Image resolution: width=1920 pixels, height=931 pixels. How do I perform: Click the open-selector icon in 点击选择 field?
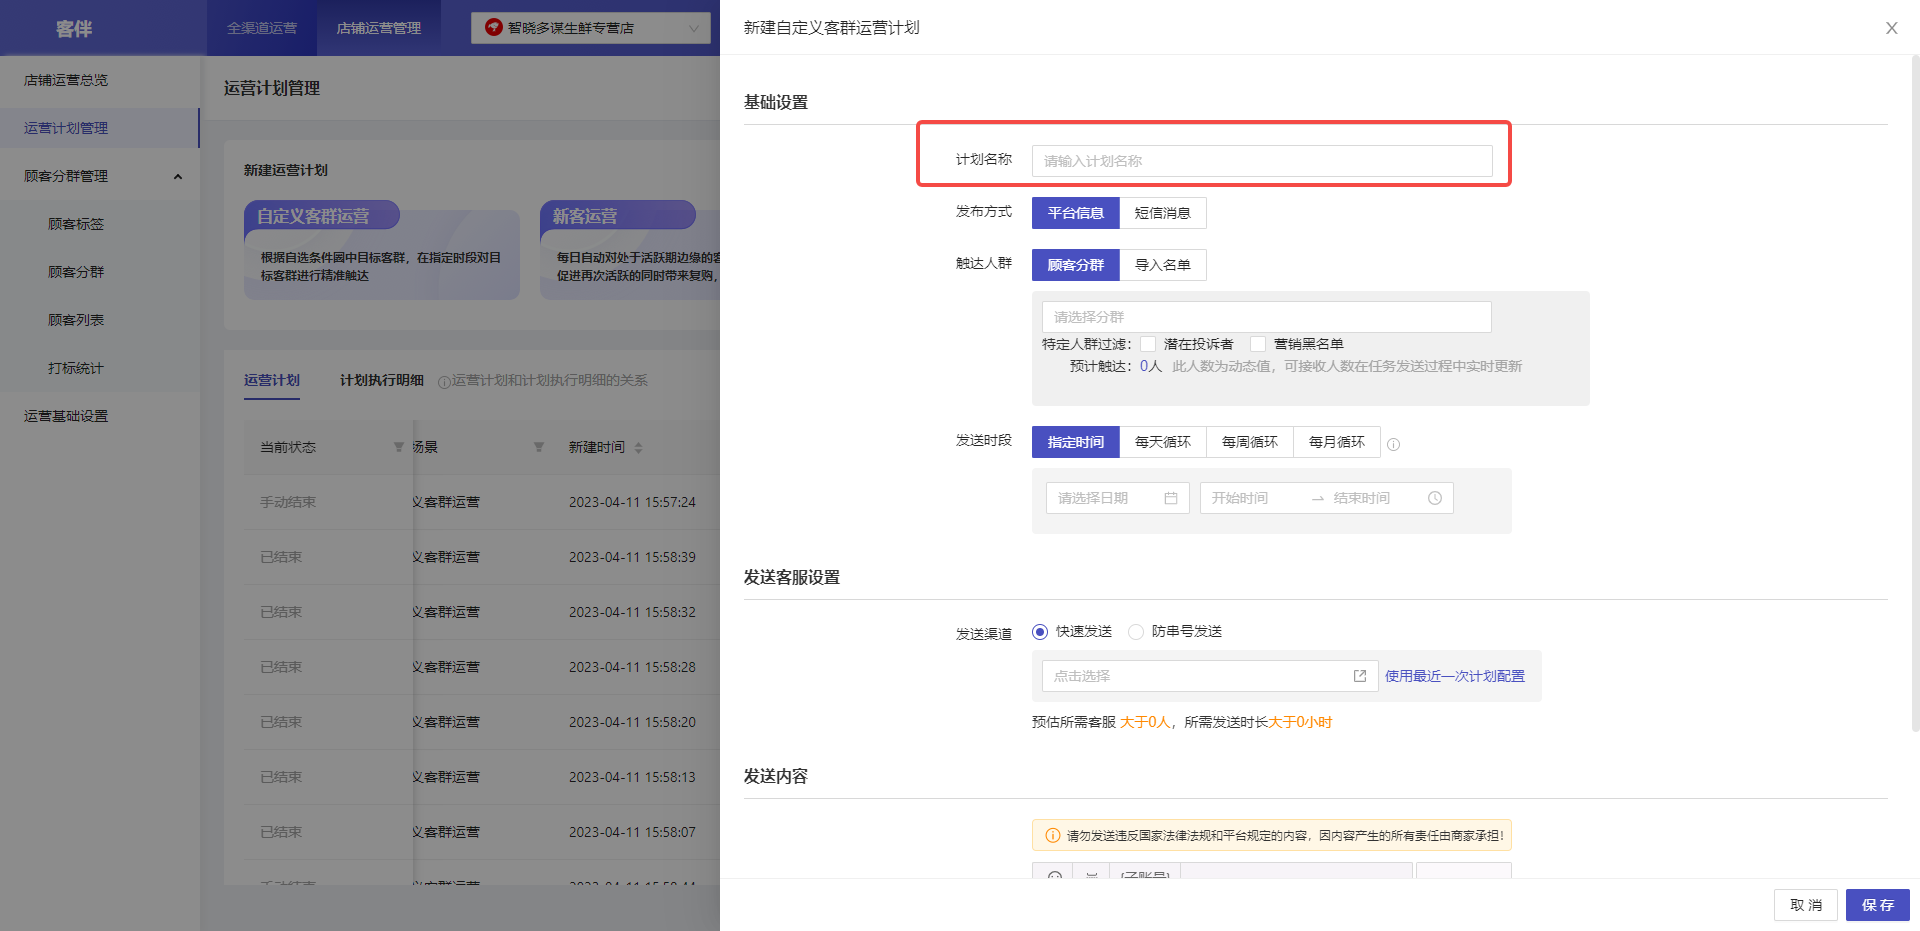1360,676
